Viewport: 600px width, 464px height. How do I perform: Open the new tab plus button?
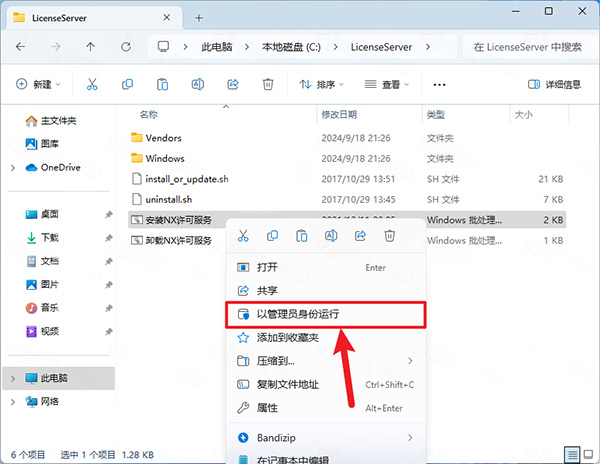tap(199, 18)
